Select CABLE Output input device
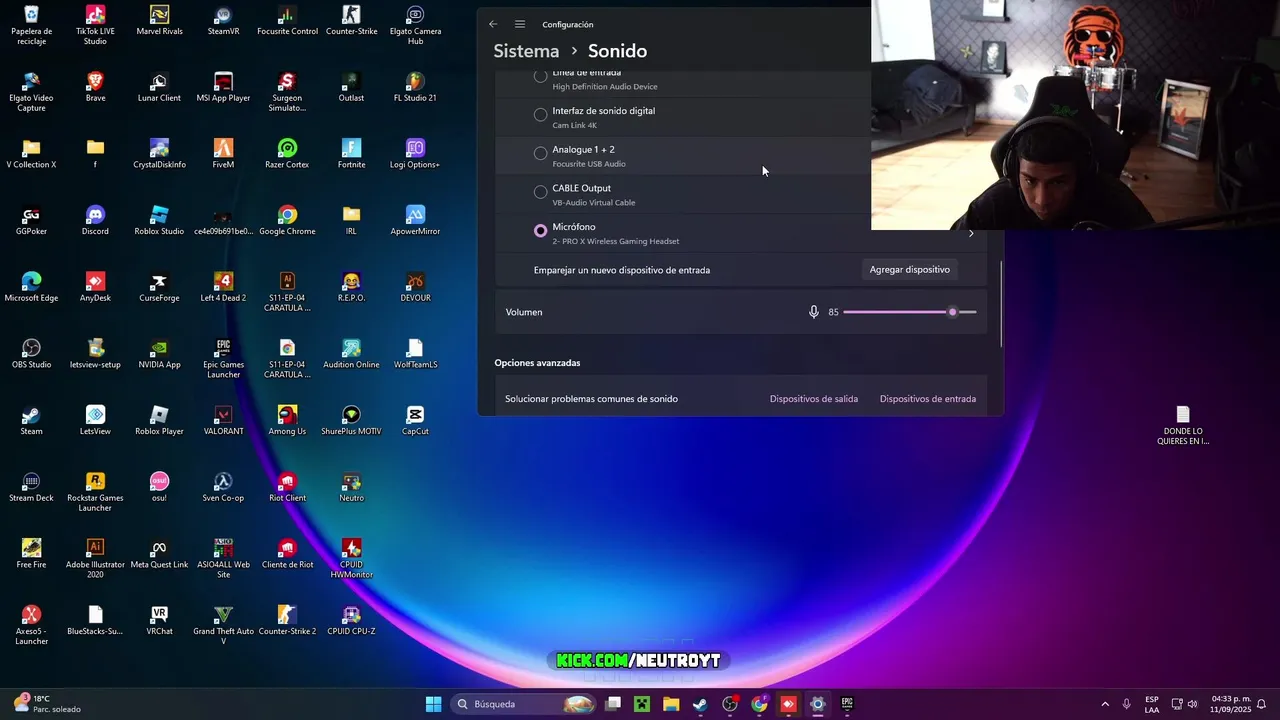This screenshot has height=720, width=1280. 540,192
